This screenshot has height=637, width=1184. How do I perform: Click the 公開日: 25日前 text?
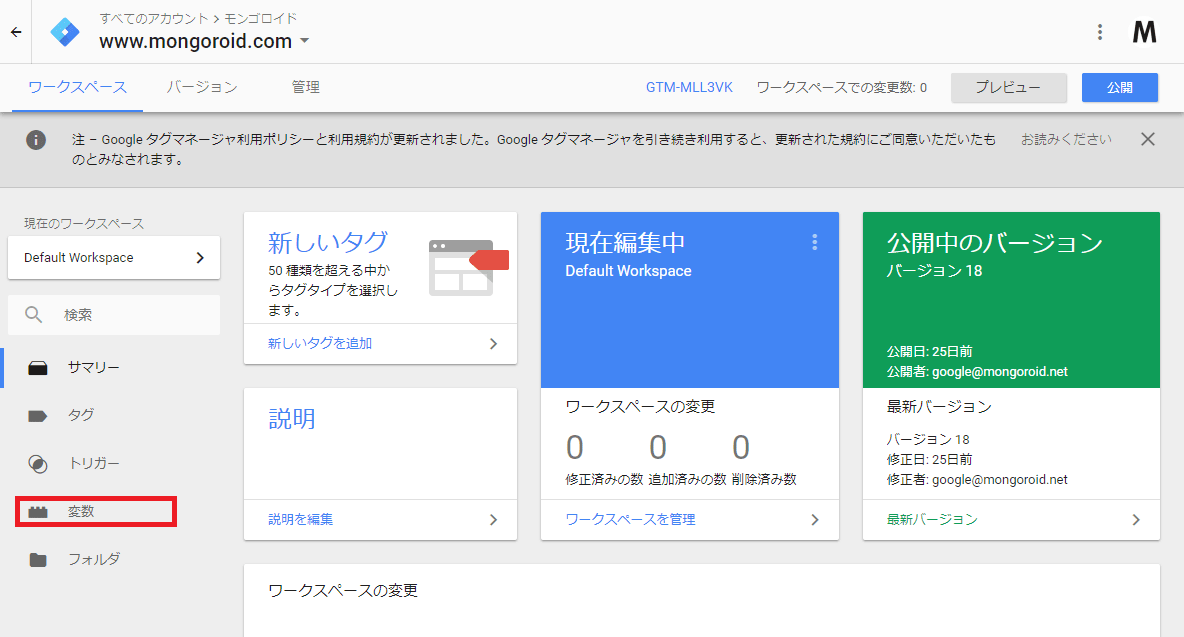(930, 352)
